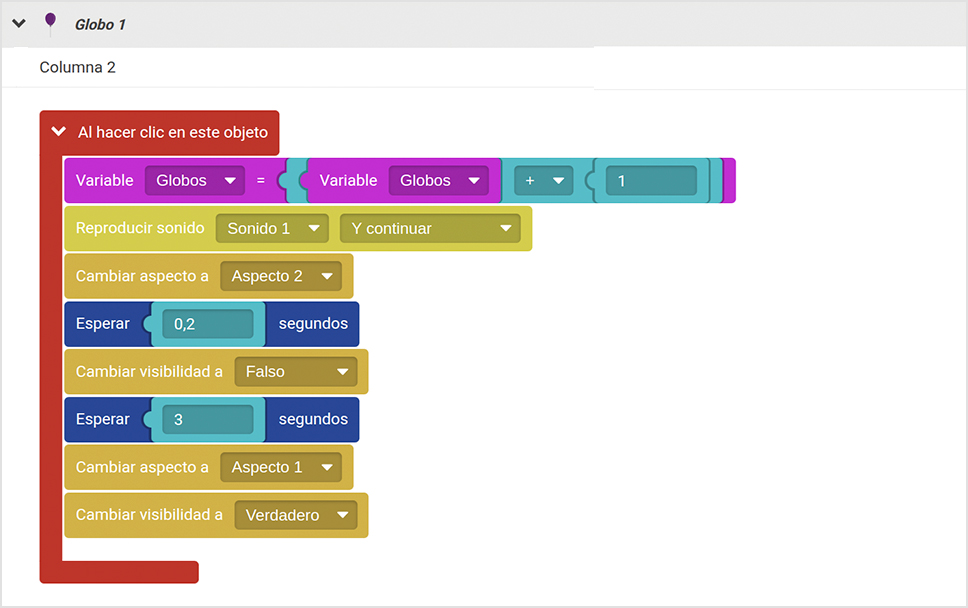Screen dimensions: 968x608
Task: Collapse the Globo 1 section chevron
Action: click(x=19, y=24)
